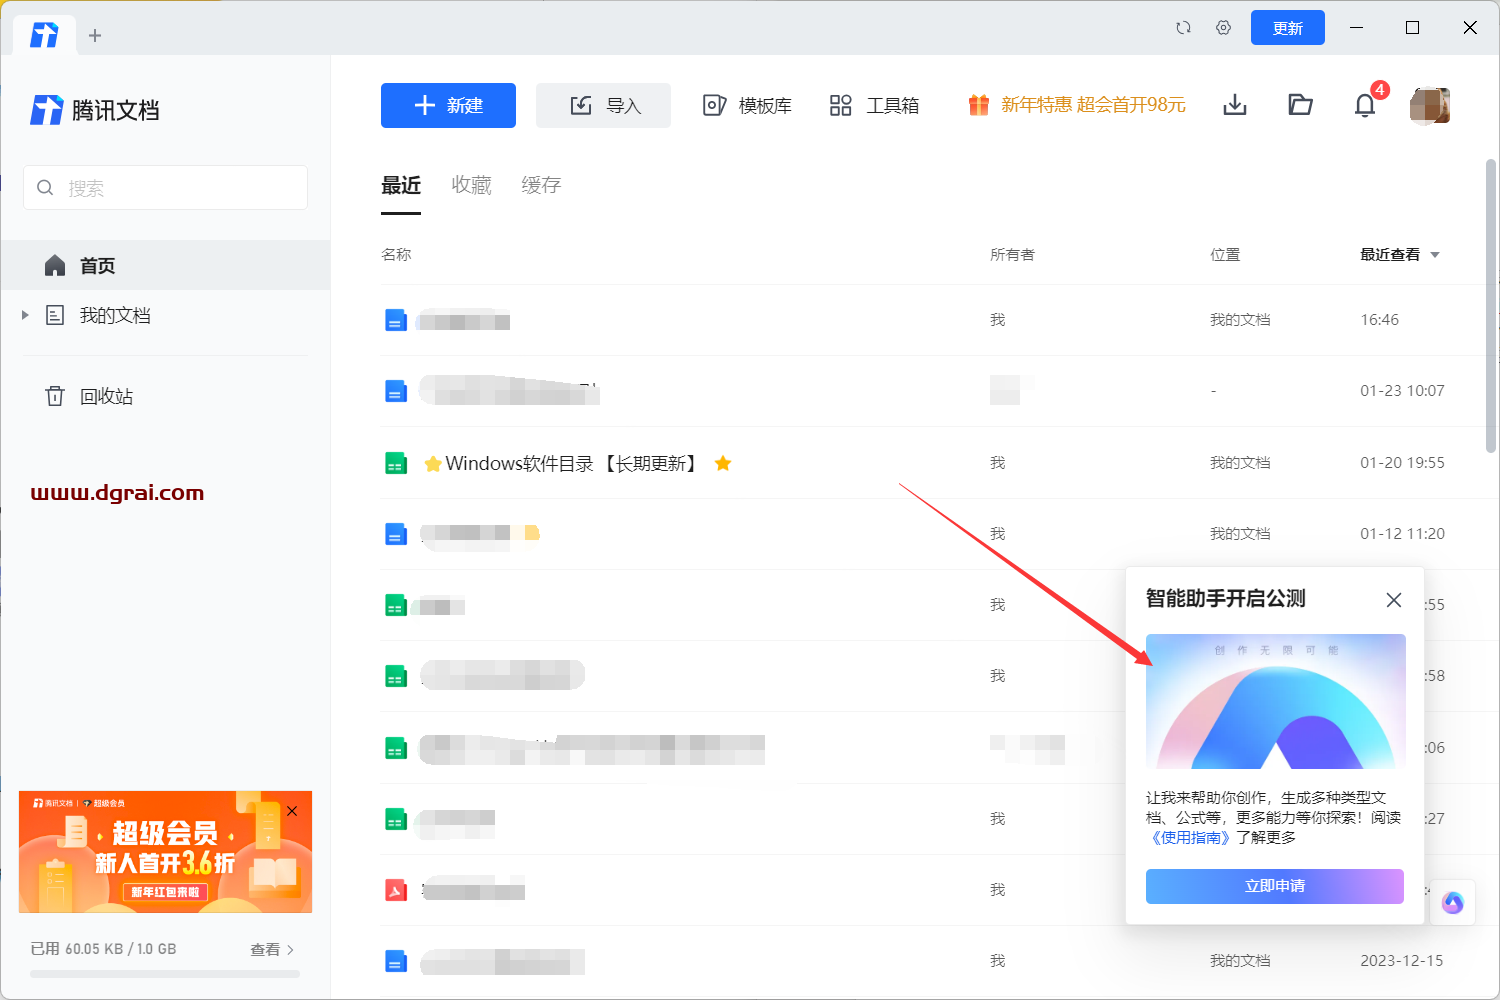This screenshot has width=1500, height=1000.
Task: Click the 导入 import button
Action: point(603,105)
